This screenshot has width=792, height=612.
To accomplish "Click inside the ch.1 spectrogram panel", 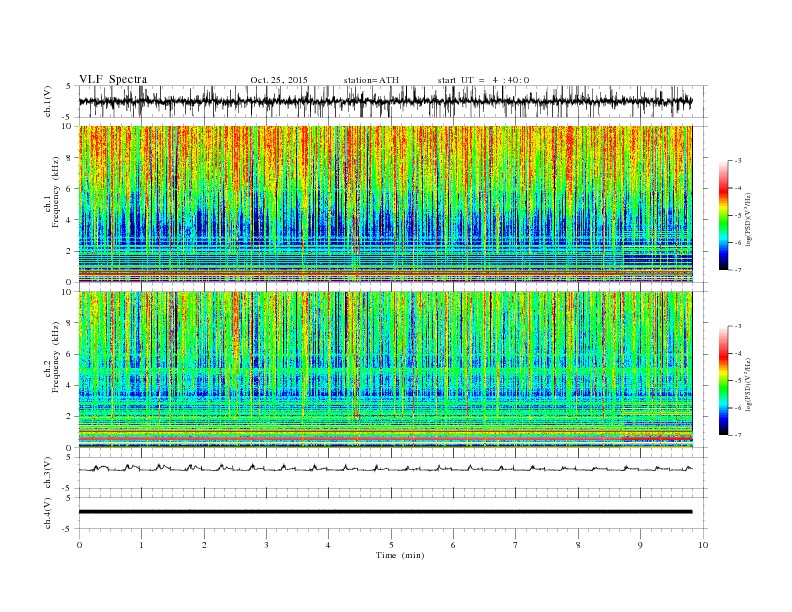I will click(x=385, y=204).
